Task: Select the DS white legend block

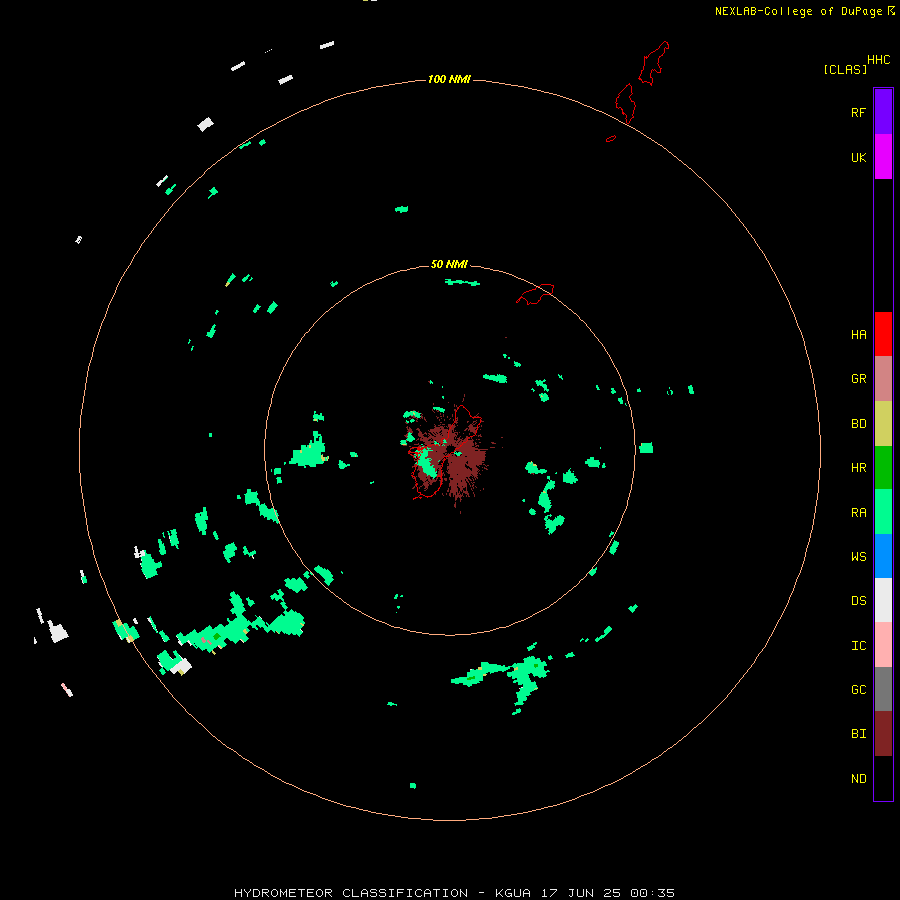Action: coord(883,600)
